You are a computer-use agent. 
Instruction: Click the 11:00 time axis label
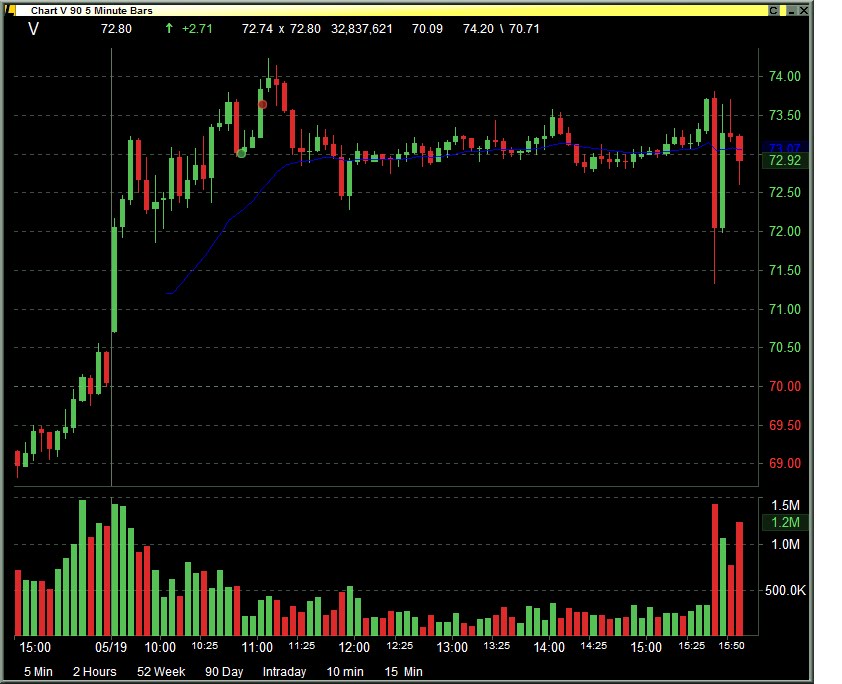coord(257,647)
